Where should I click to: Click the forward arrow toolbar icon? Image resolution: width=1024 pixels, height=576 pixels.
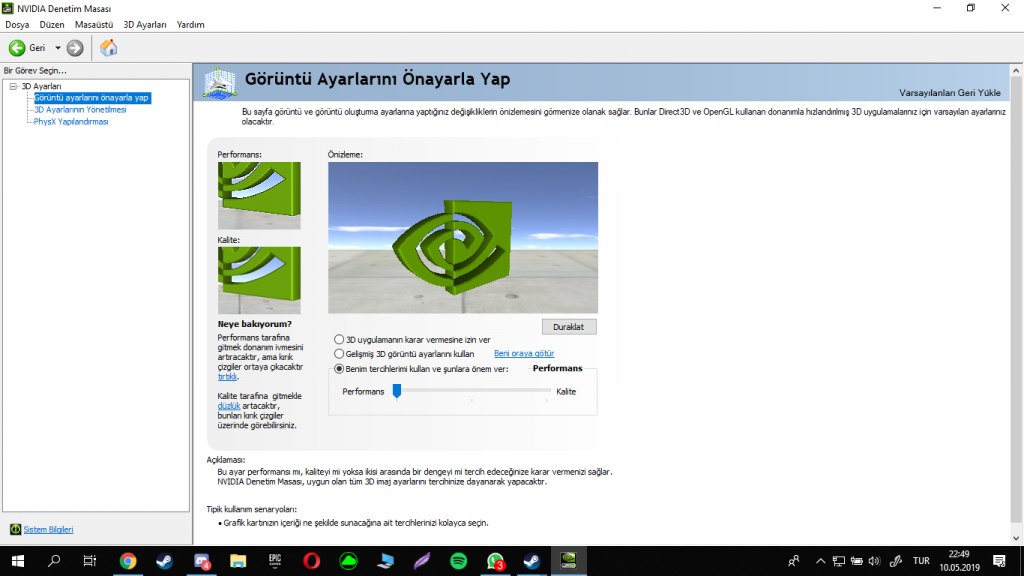pos(75,48)
